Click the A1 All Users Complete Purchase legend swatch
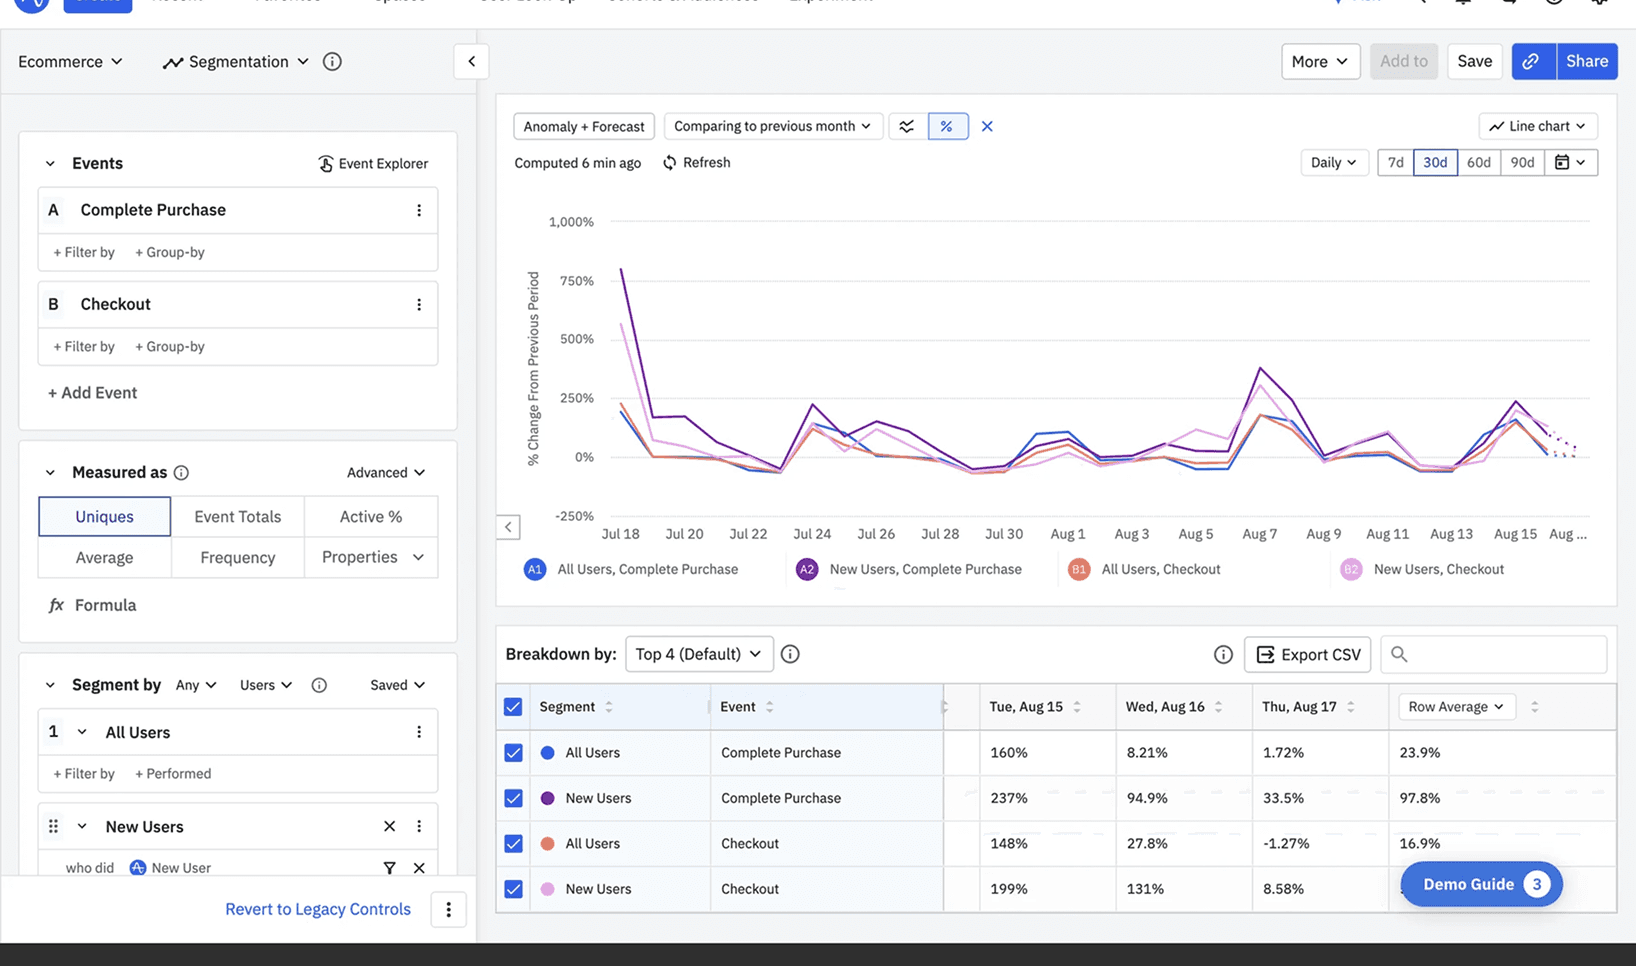This screenshot has height=966, width=1636. coord(535,570)
